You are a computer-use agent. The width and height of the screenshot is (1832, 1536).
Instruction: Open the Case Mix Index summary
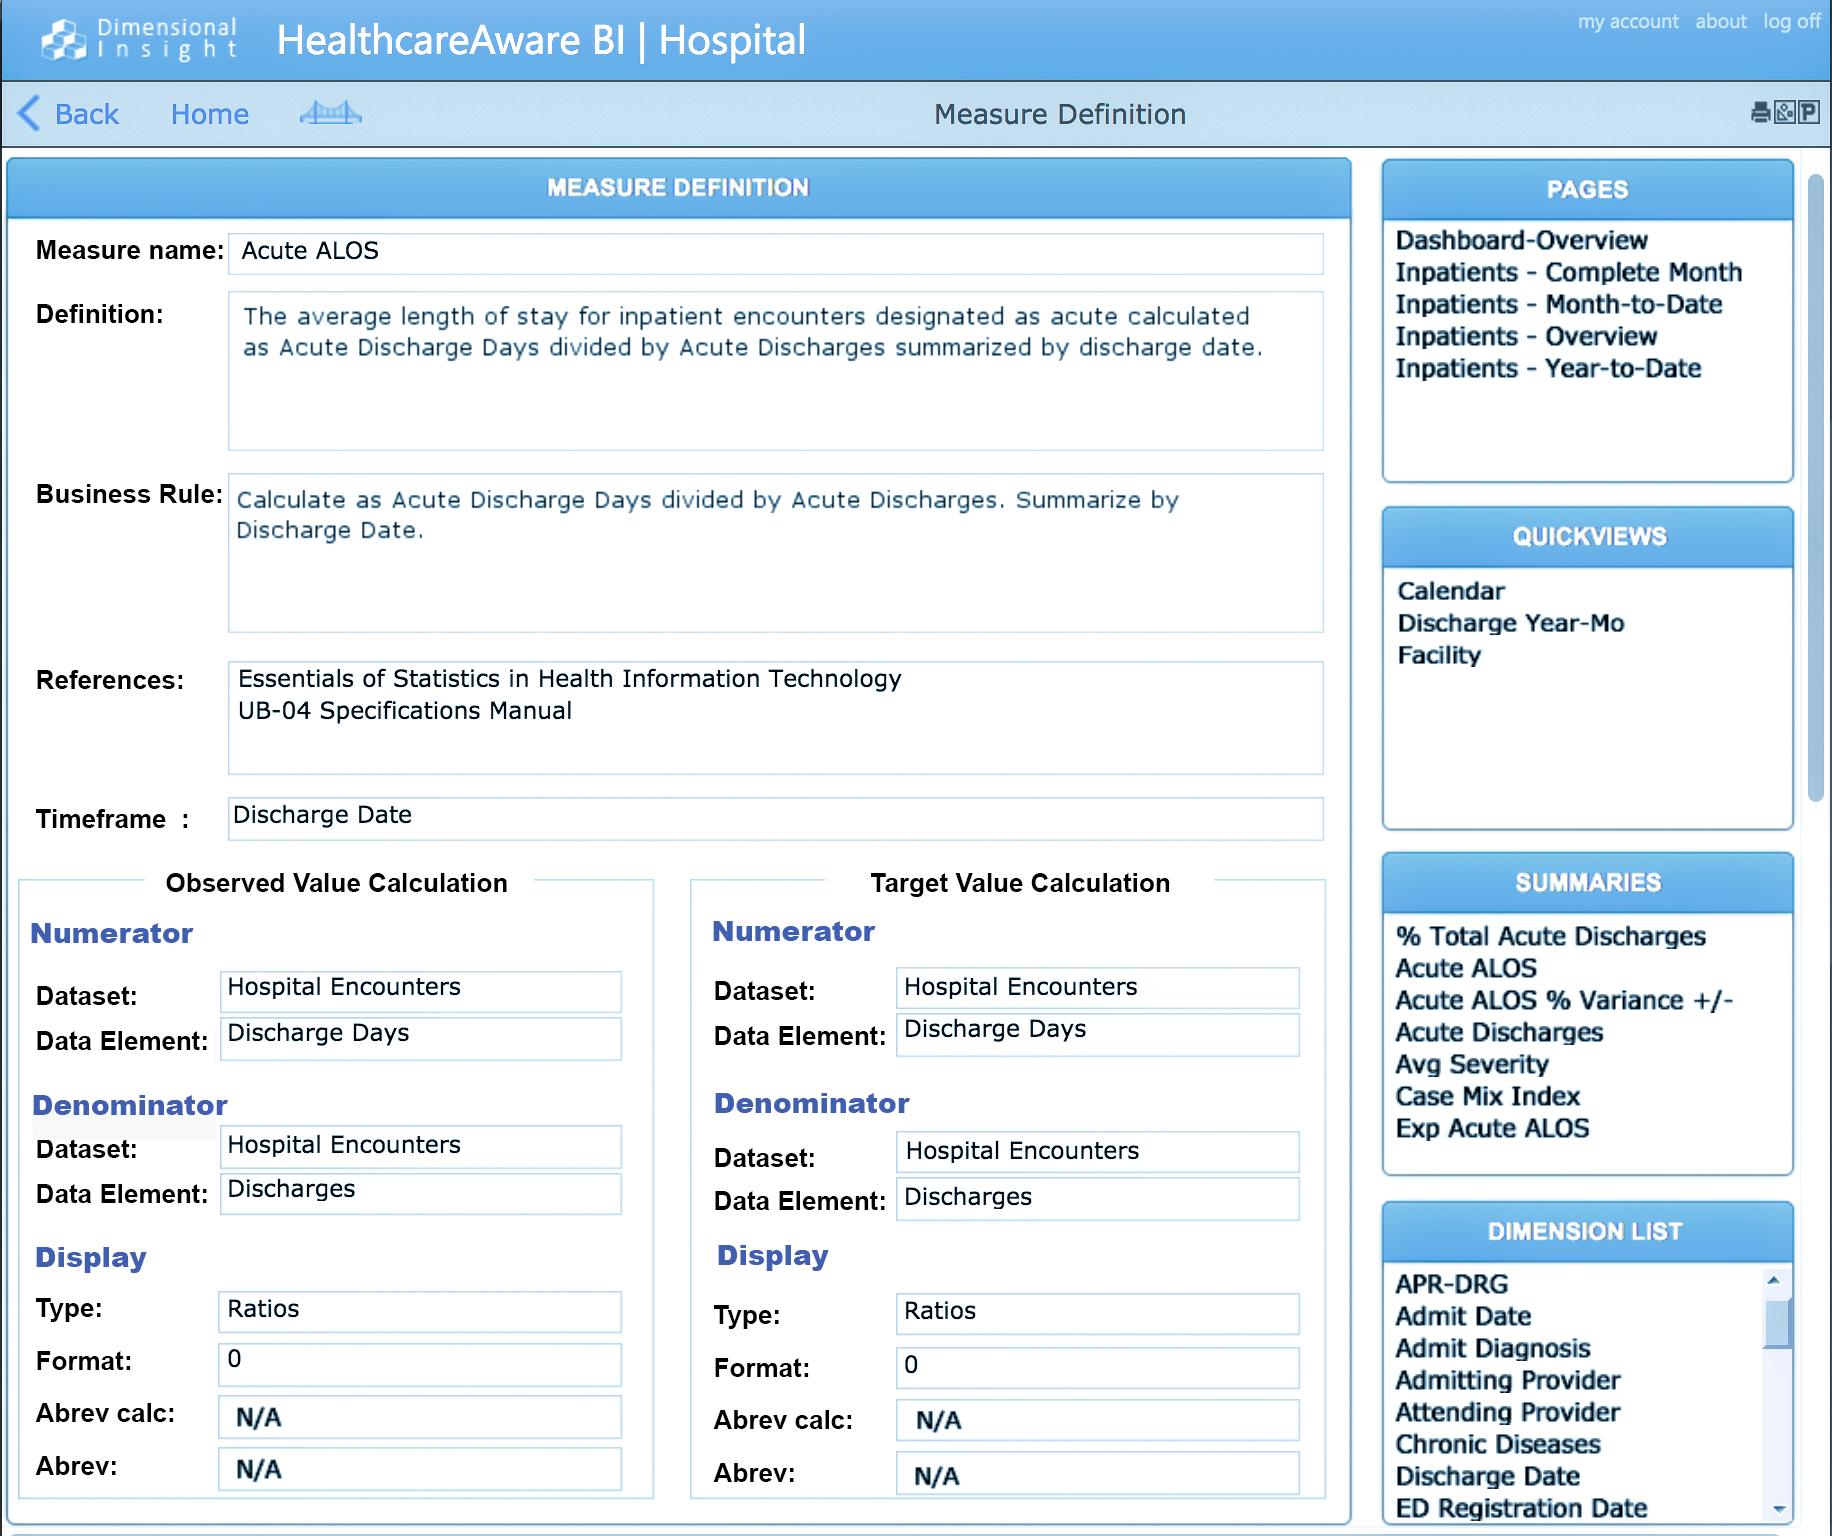[x=1487, y=1097]
